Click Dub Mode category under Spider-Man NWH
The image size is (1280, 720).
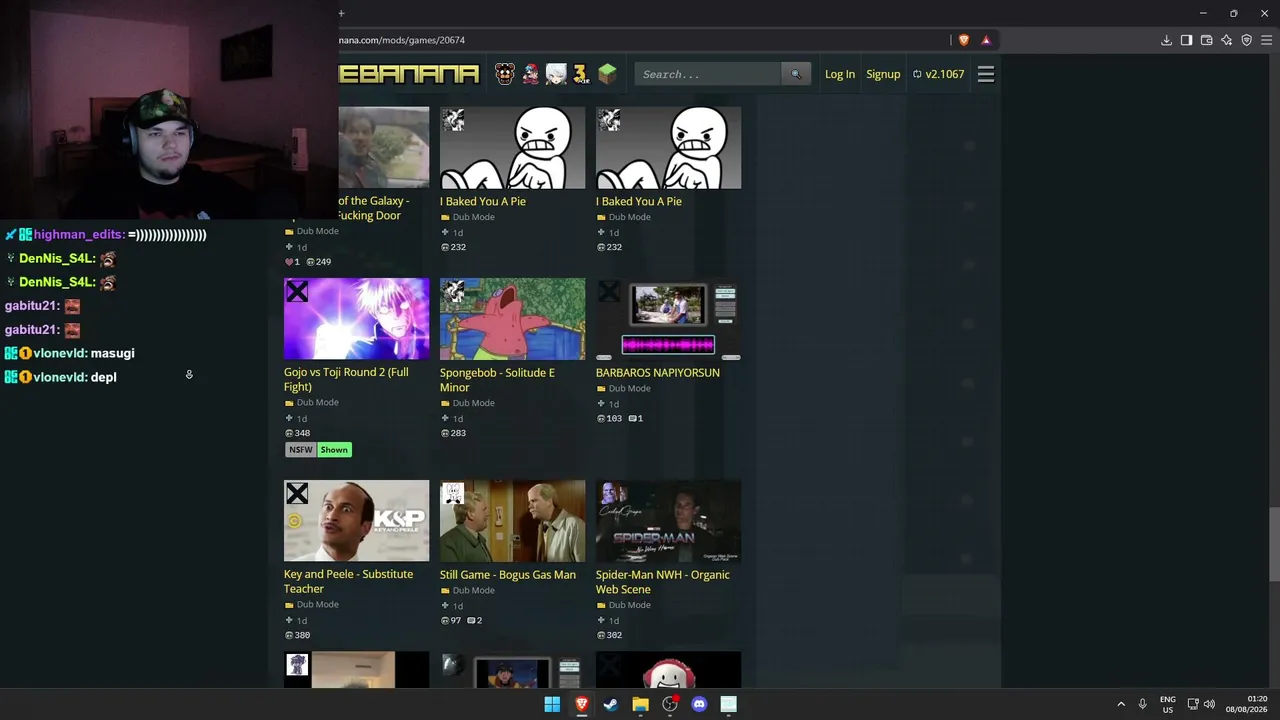[629, 605]
